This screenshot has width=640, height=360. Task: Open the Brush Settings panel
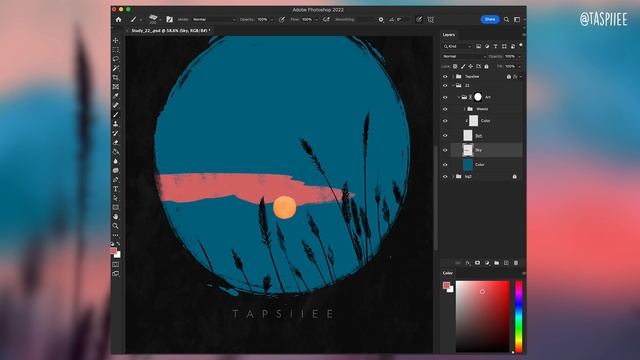pyautogui.click(x=169, y=19)
